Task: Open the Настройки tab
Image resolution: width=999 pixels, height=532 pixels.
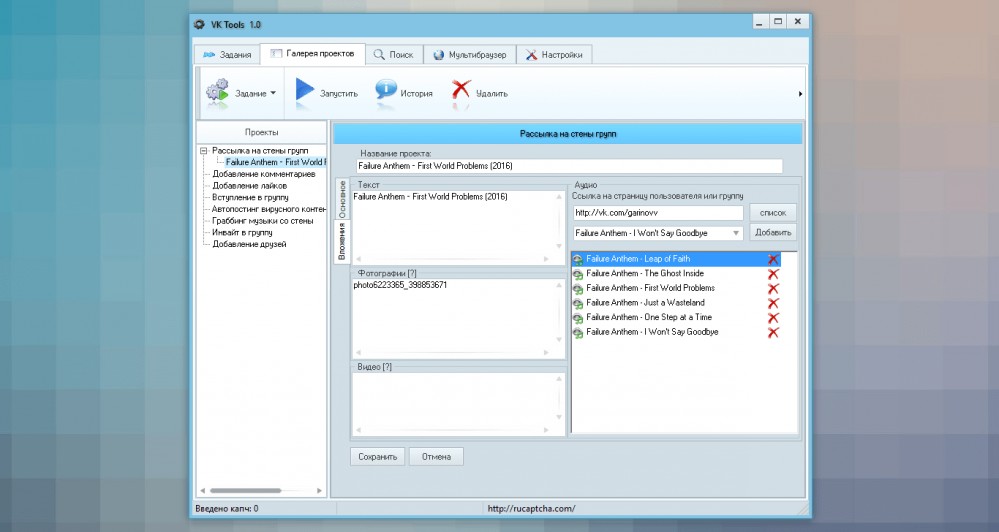Action: tap(554, 55)
